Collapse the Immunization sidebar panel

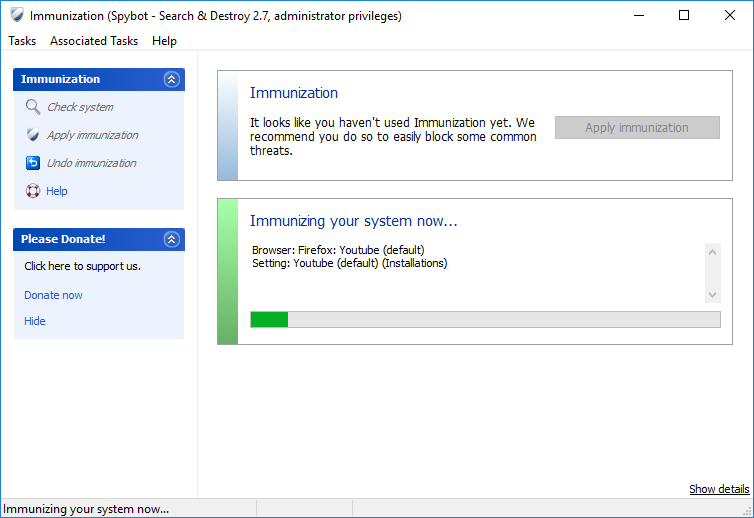click(171, 79)
